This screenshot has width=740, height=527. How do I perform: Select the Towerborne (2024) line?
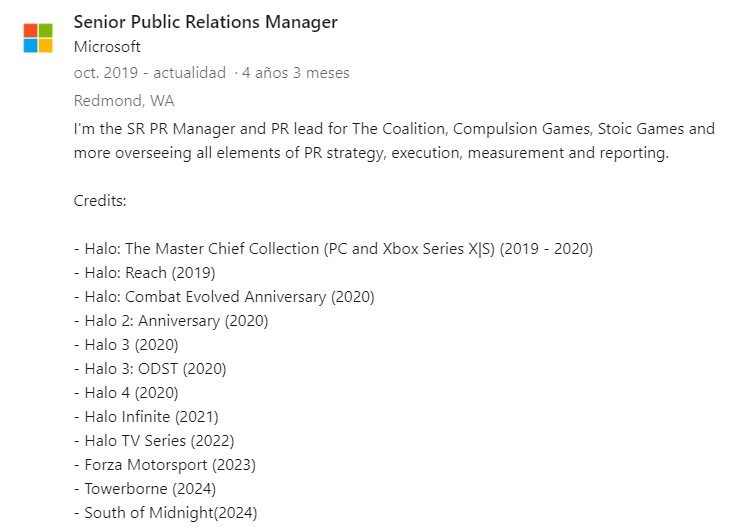coord(145,489)
